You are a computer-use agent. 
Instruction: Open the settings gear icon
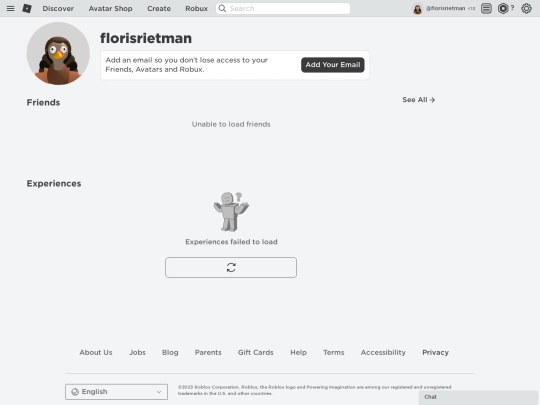pyautogui.click(x=526, y=8)
